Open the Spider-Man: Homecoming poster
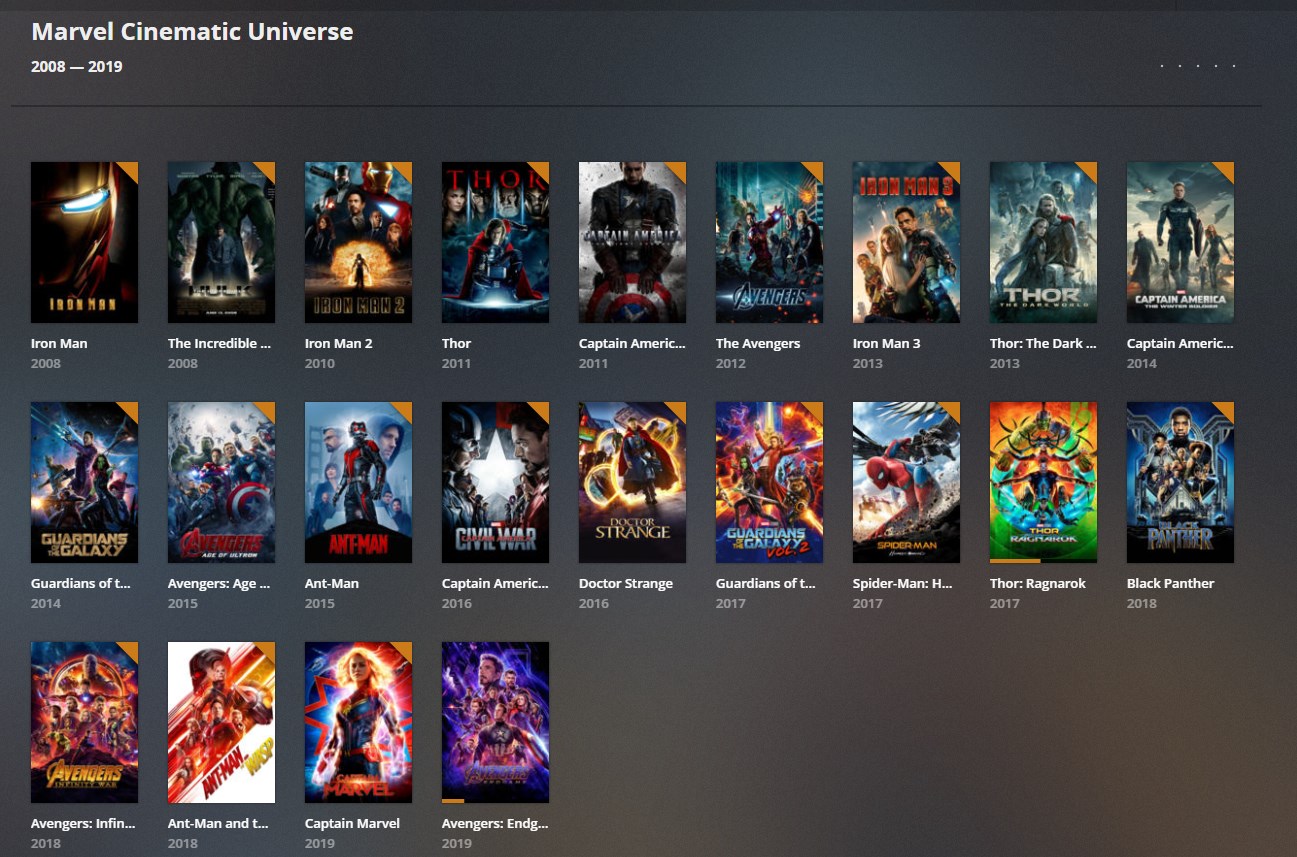Screen dimensions: 1297x857 click(x=906, y=483)
